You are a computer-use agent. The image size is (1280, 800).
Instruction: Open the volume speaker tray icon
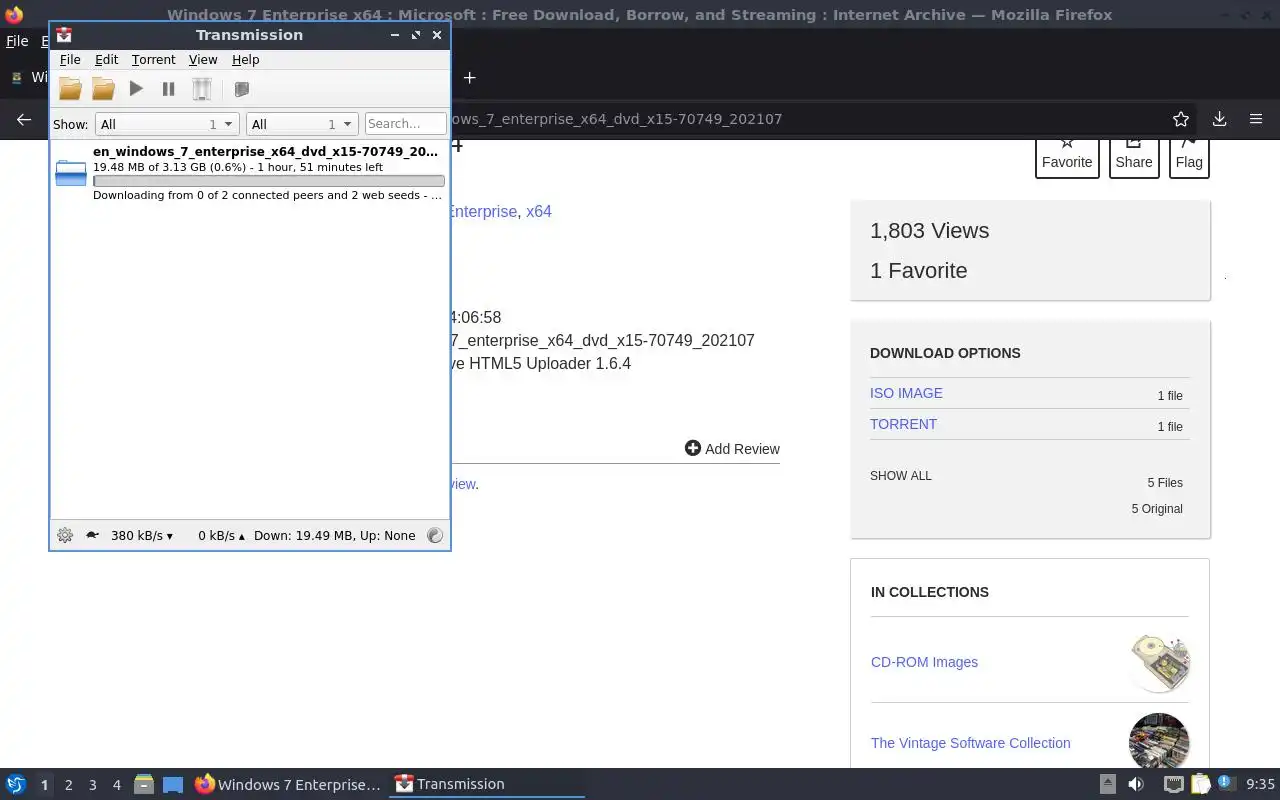pyautogui.click(x=1136, y=785)
